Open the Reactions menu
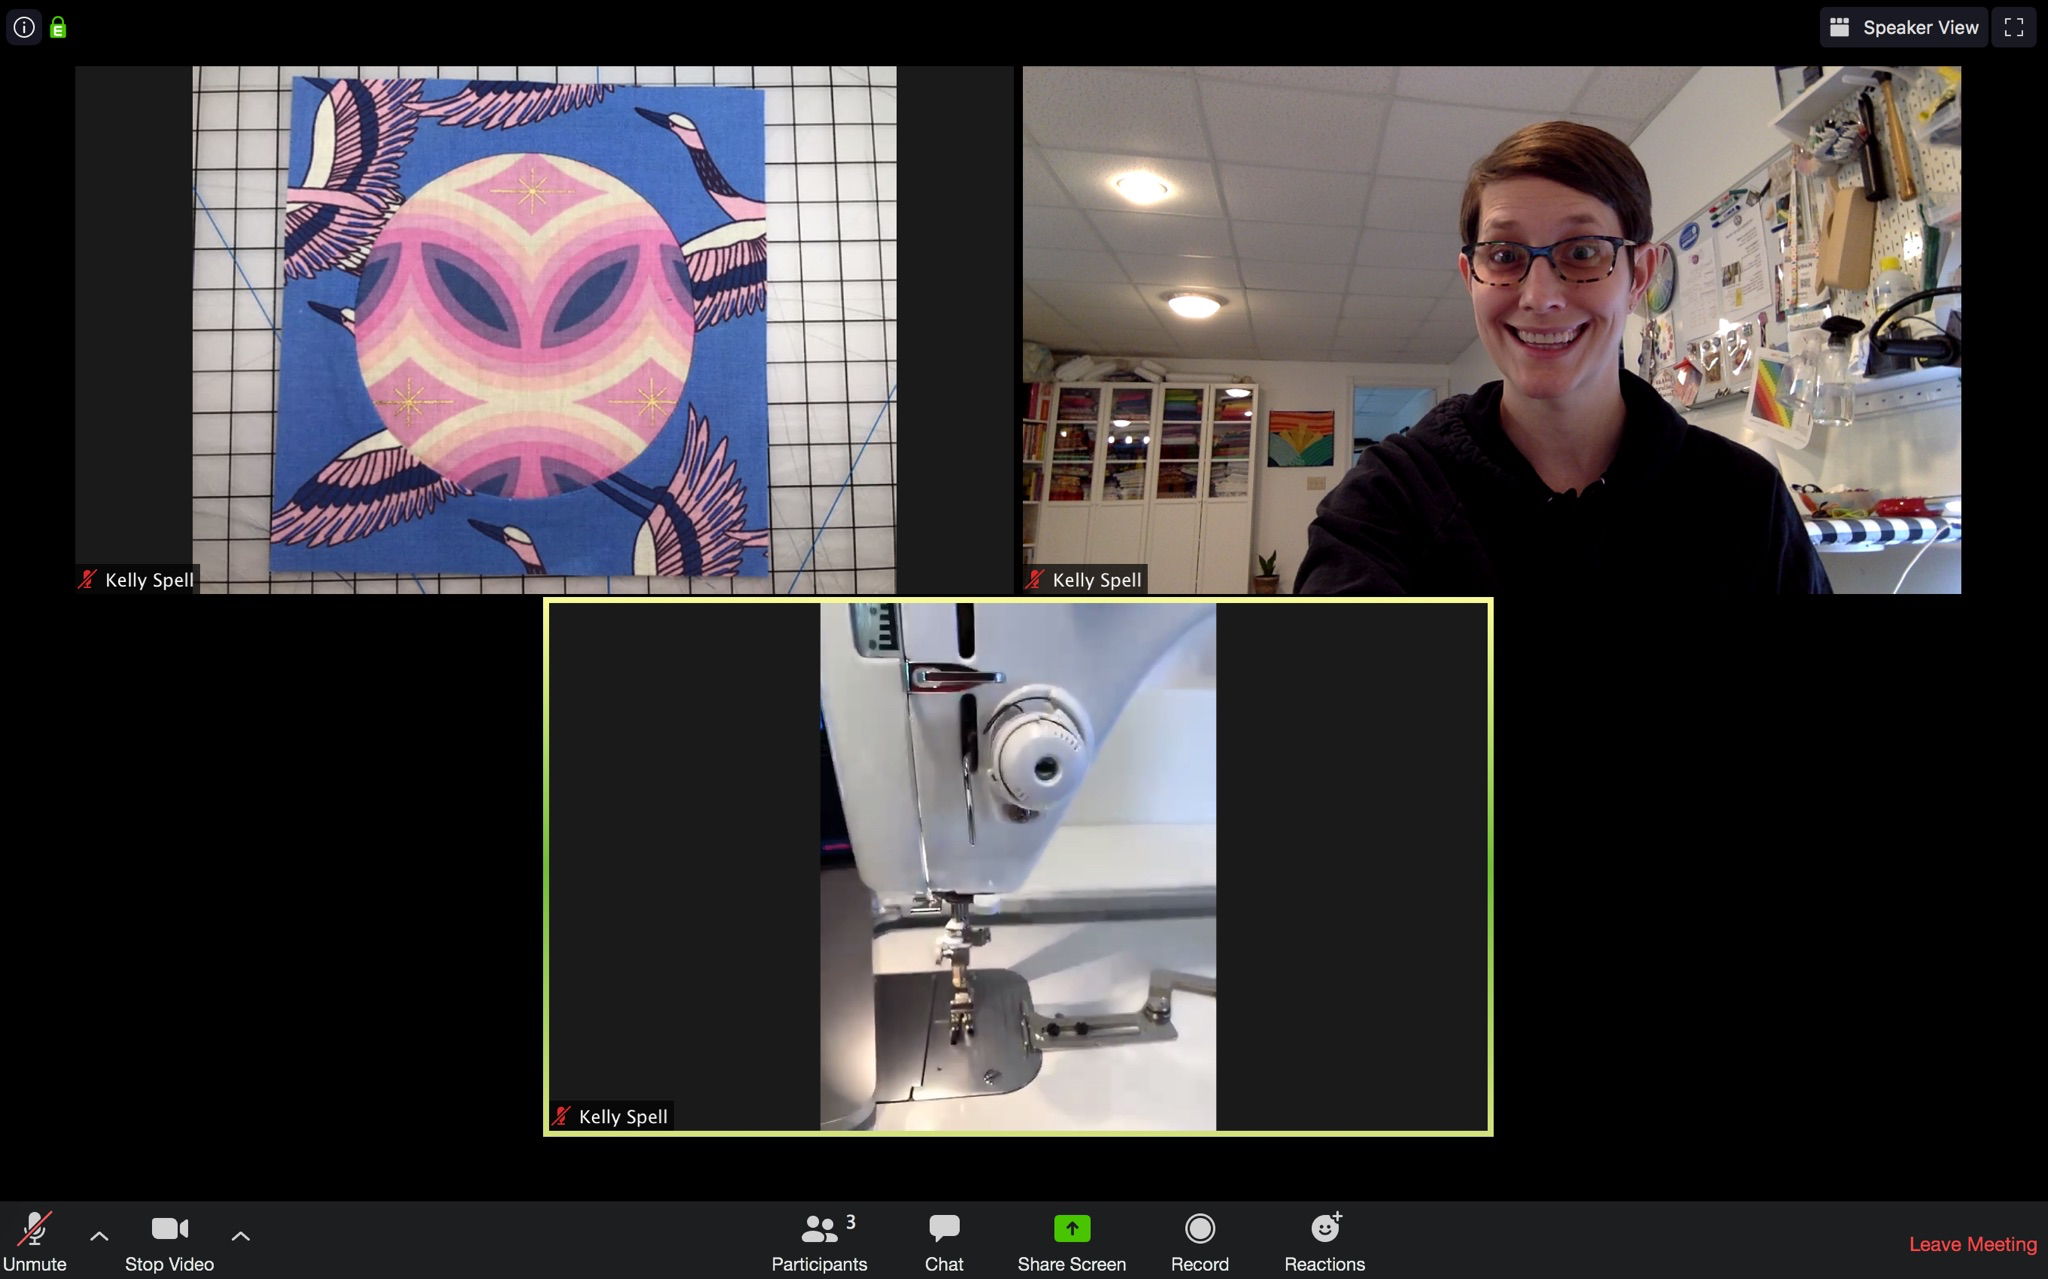 (1324, 1241)
